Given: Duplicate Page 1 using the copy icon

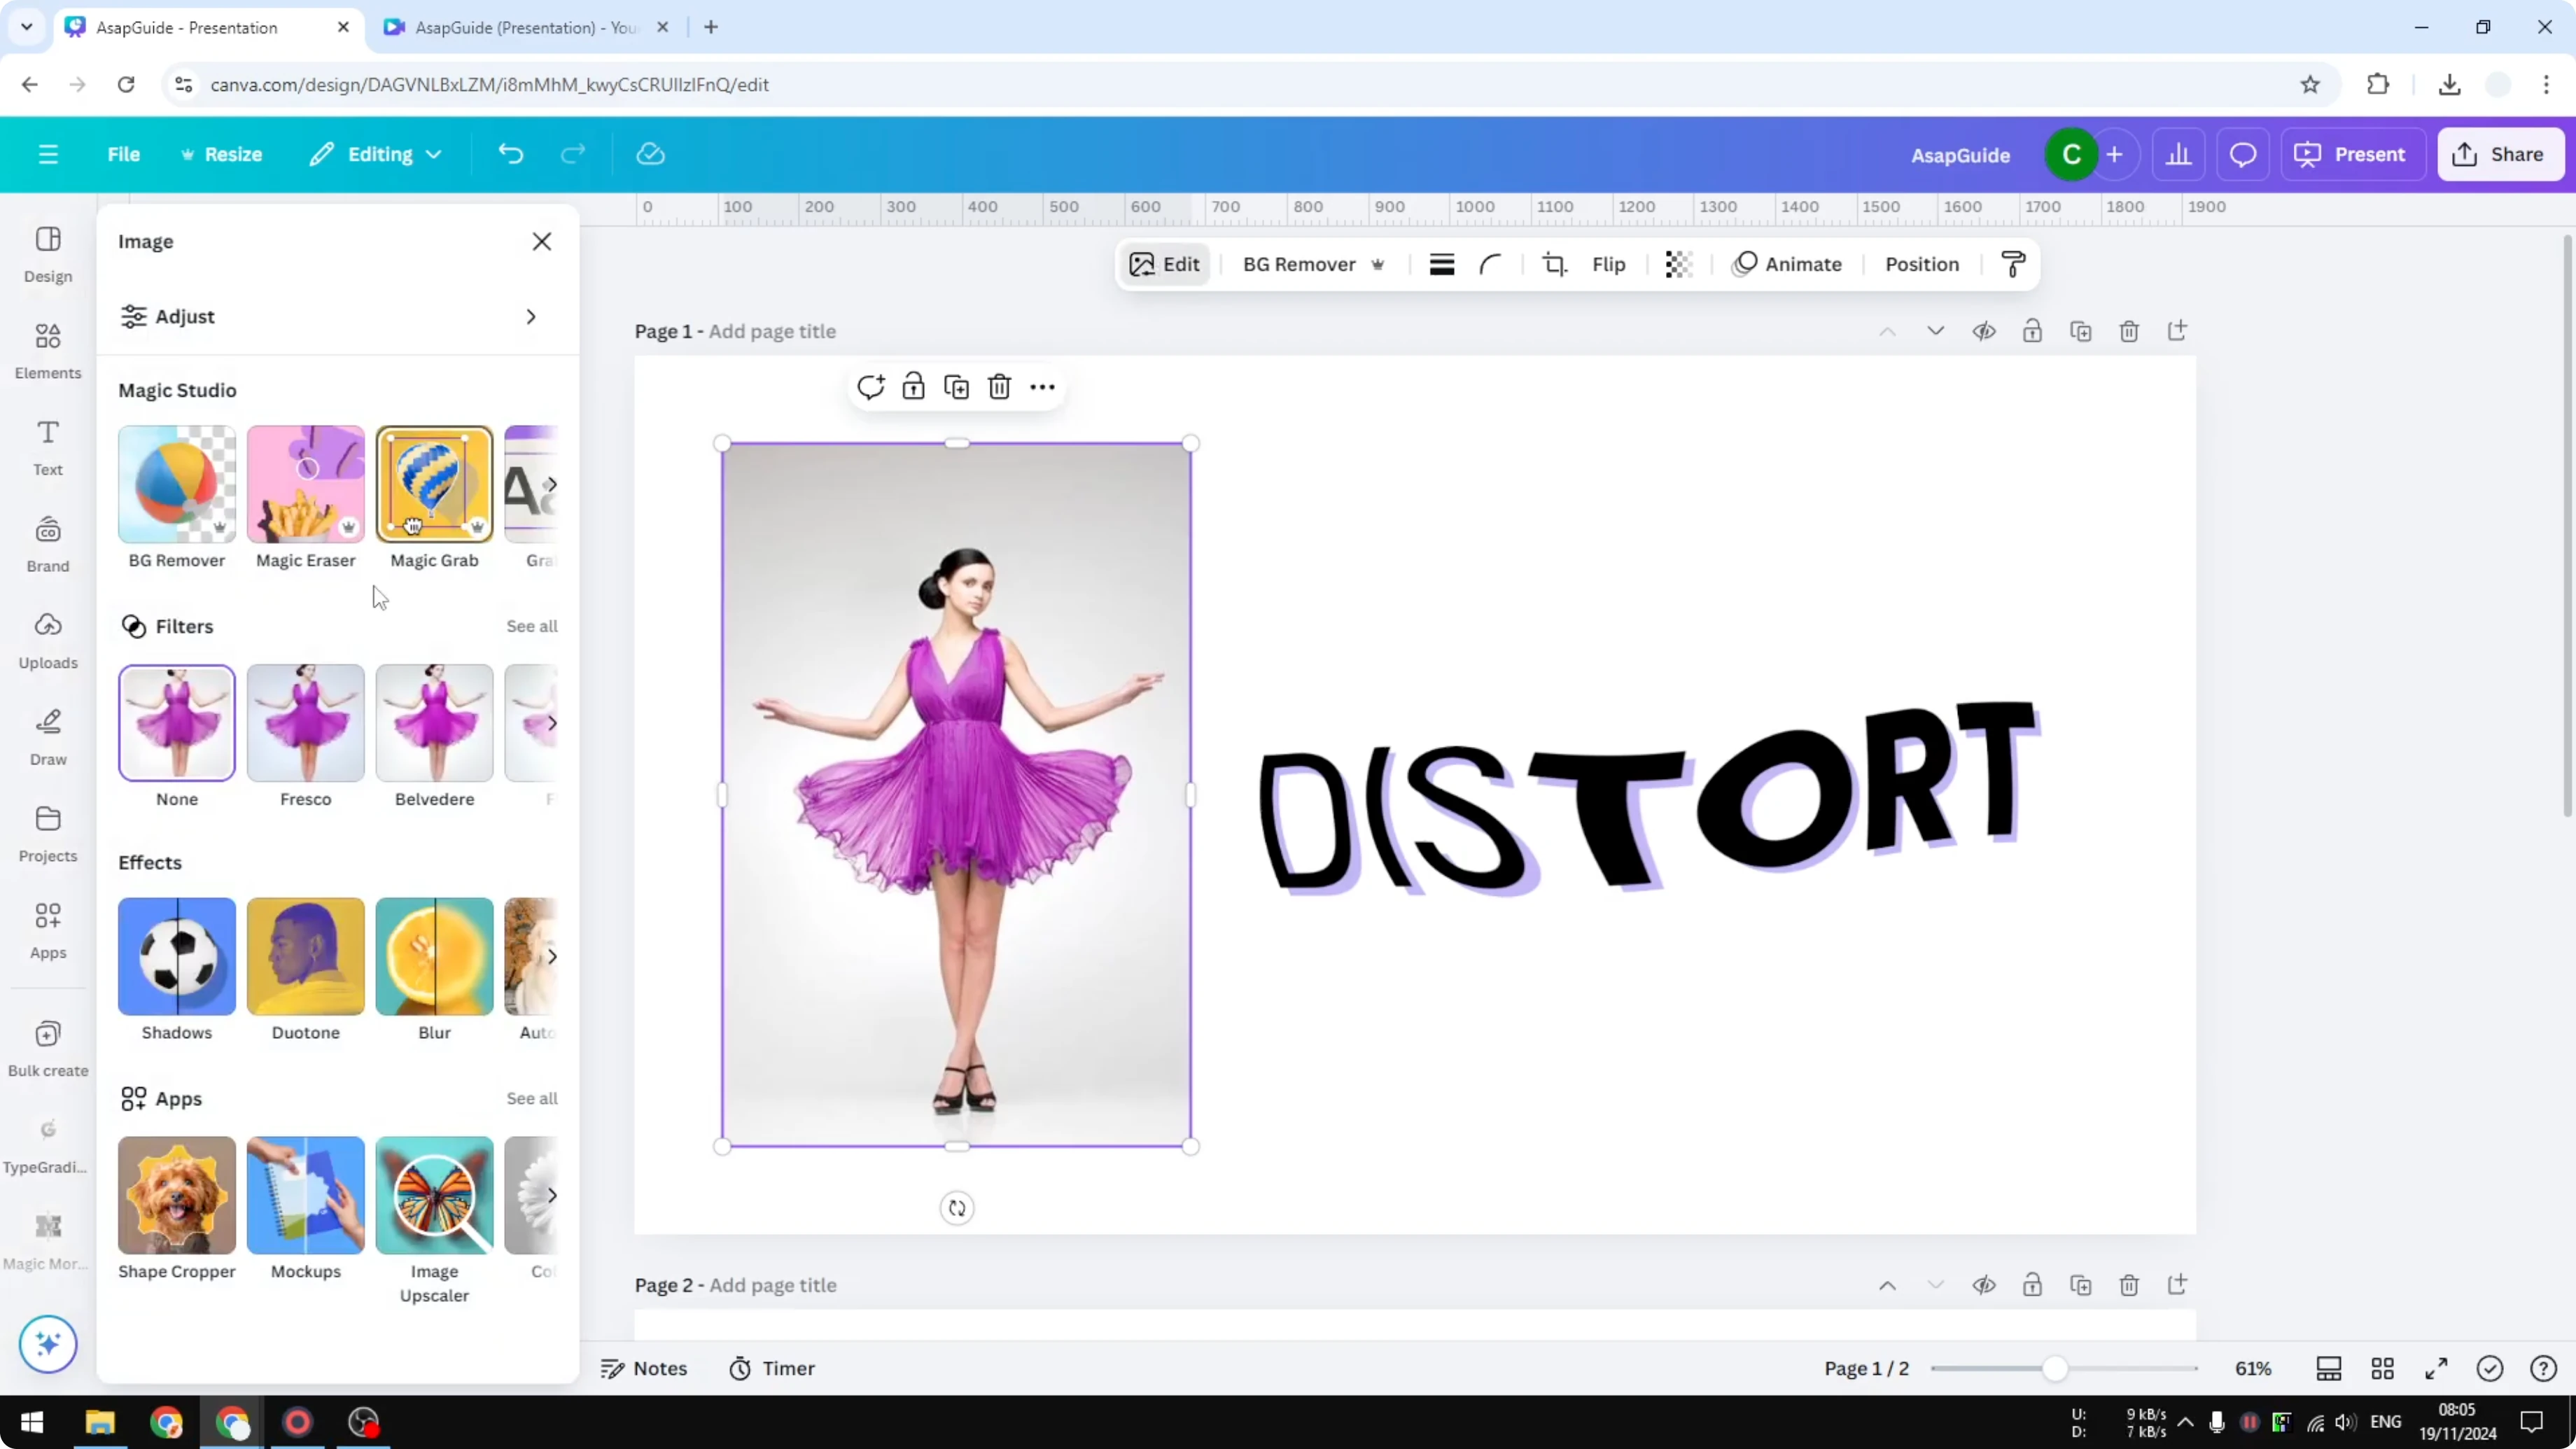Looking at the screenshot, I should point(2081,331).
